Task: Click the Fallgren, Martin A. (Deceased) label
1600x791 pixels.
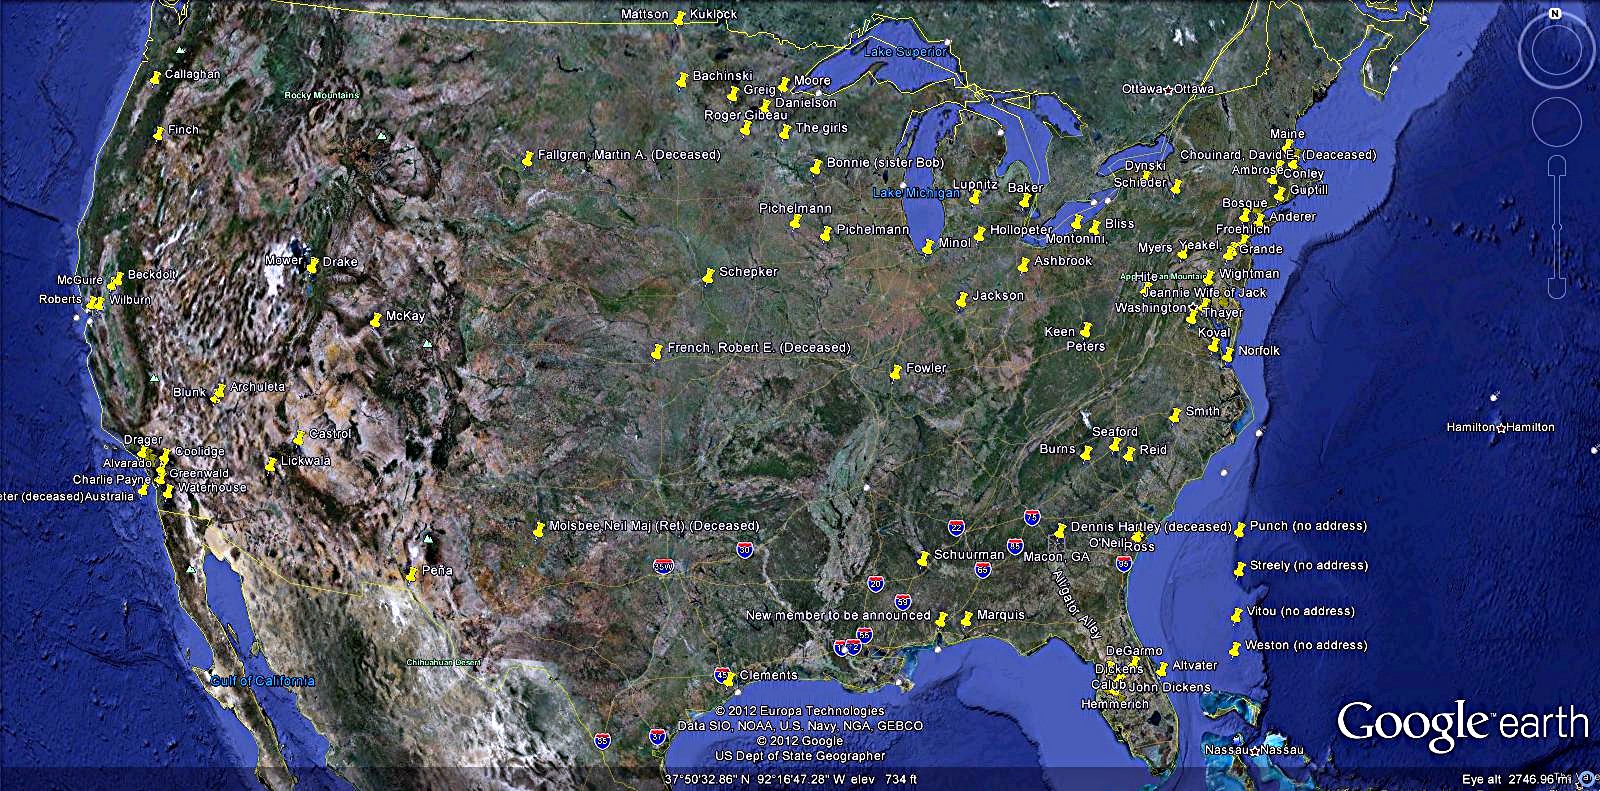Action: pos(628,155)
